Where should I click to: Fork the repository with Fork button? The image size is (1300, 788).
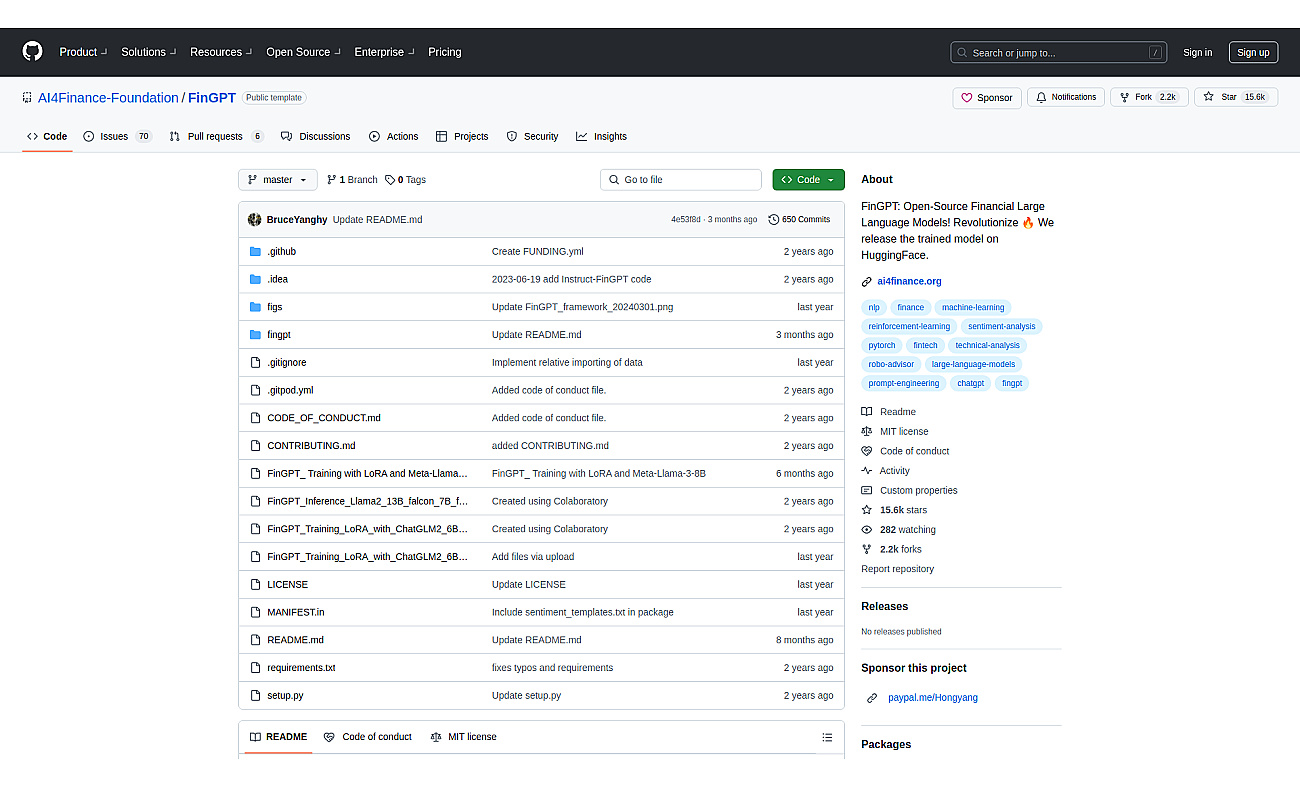[x=1149, y=97]
